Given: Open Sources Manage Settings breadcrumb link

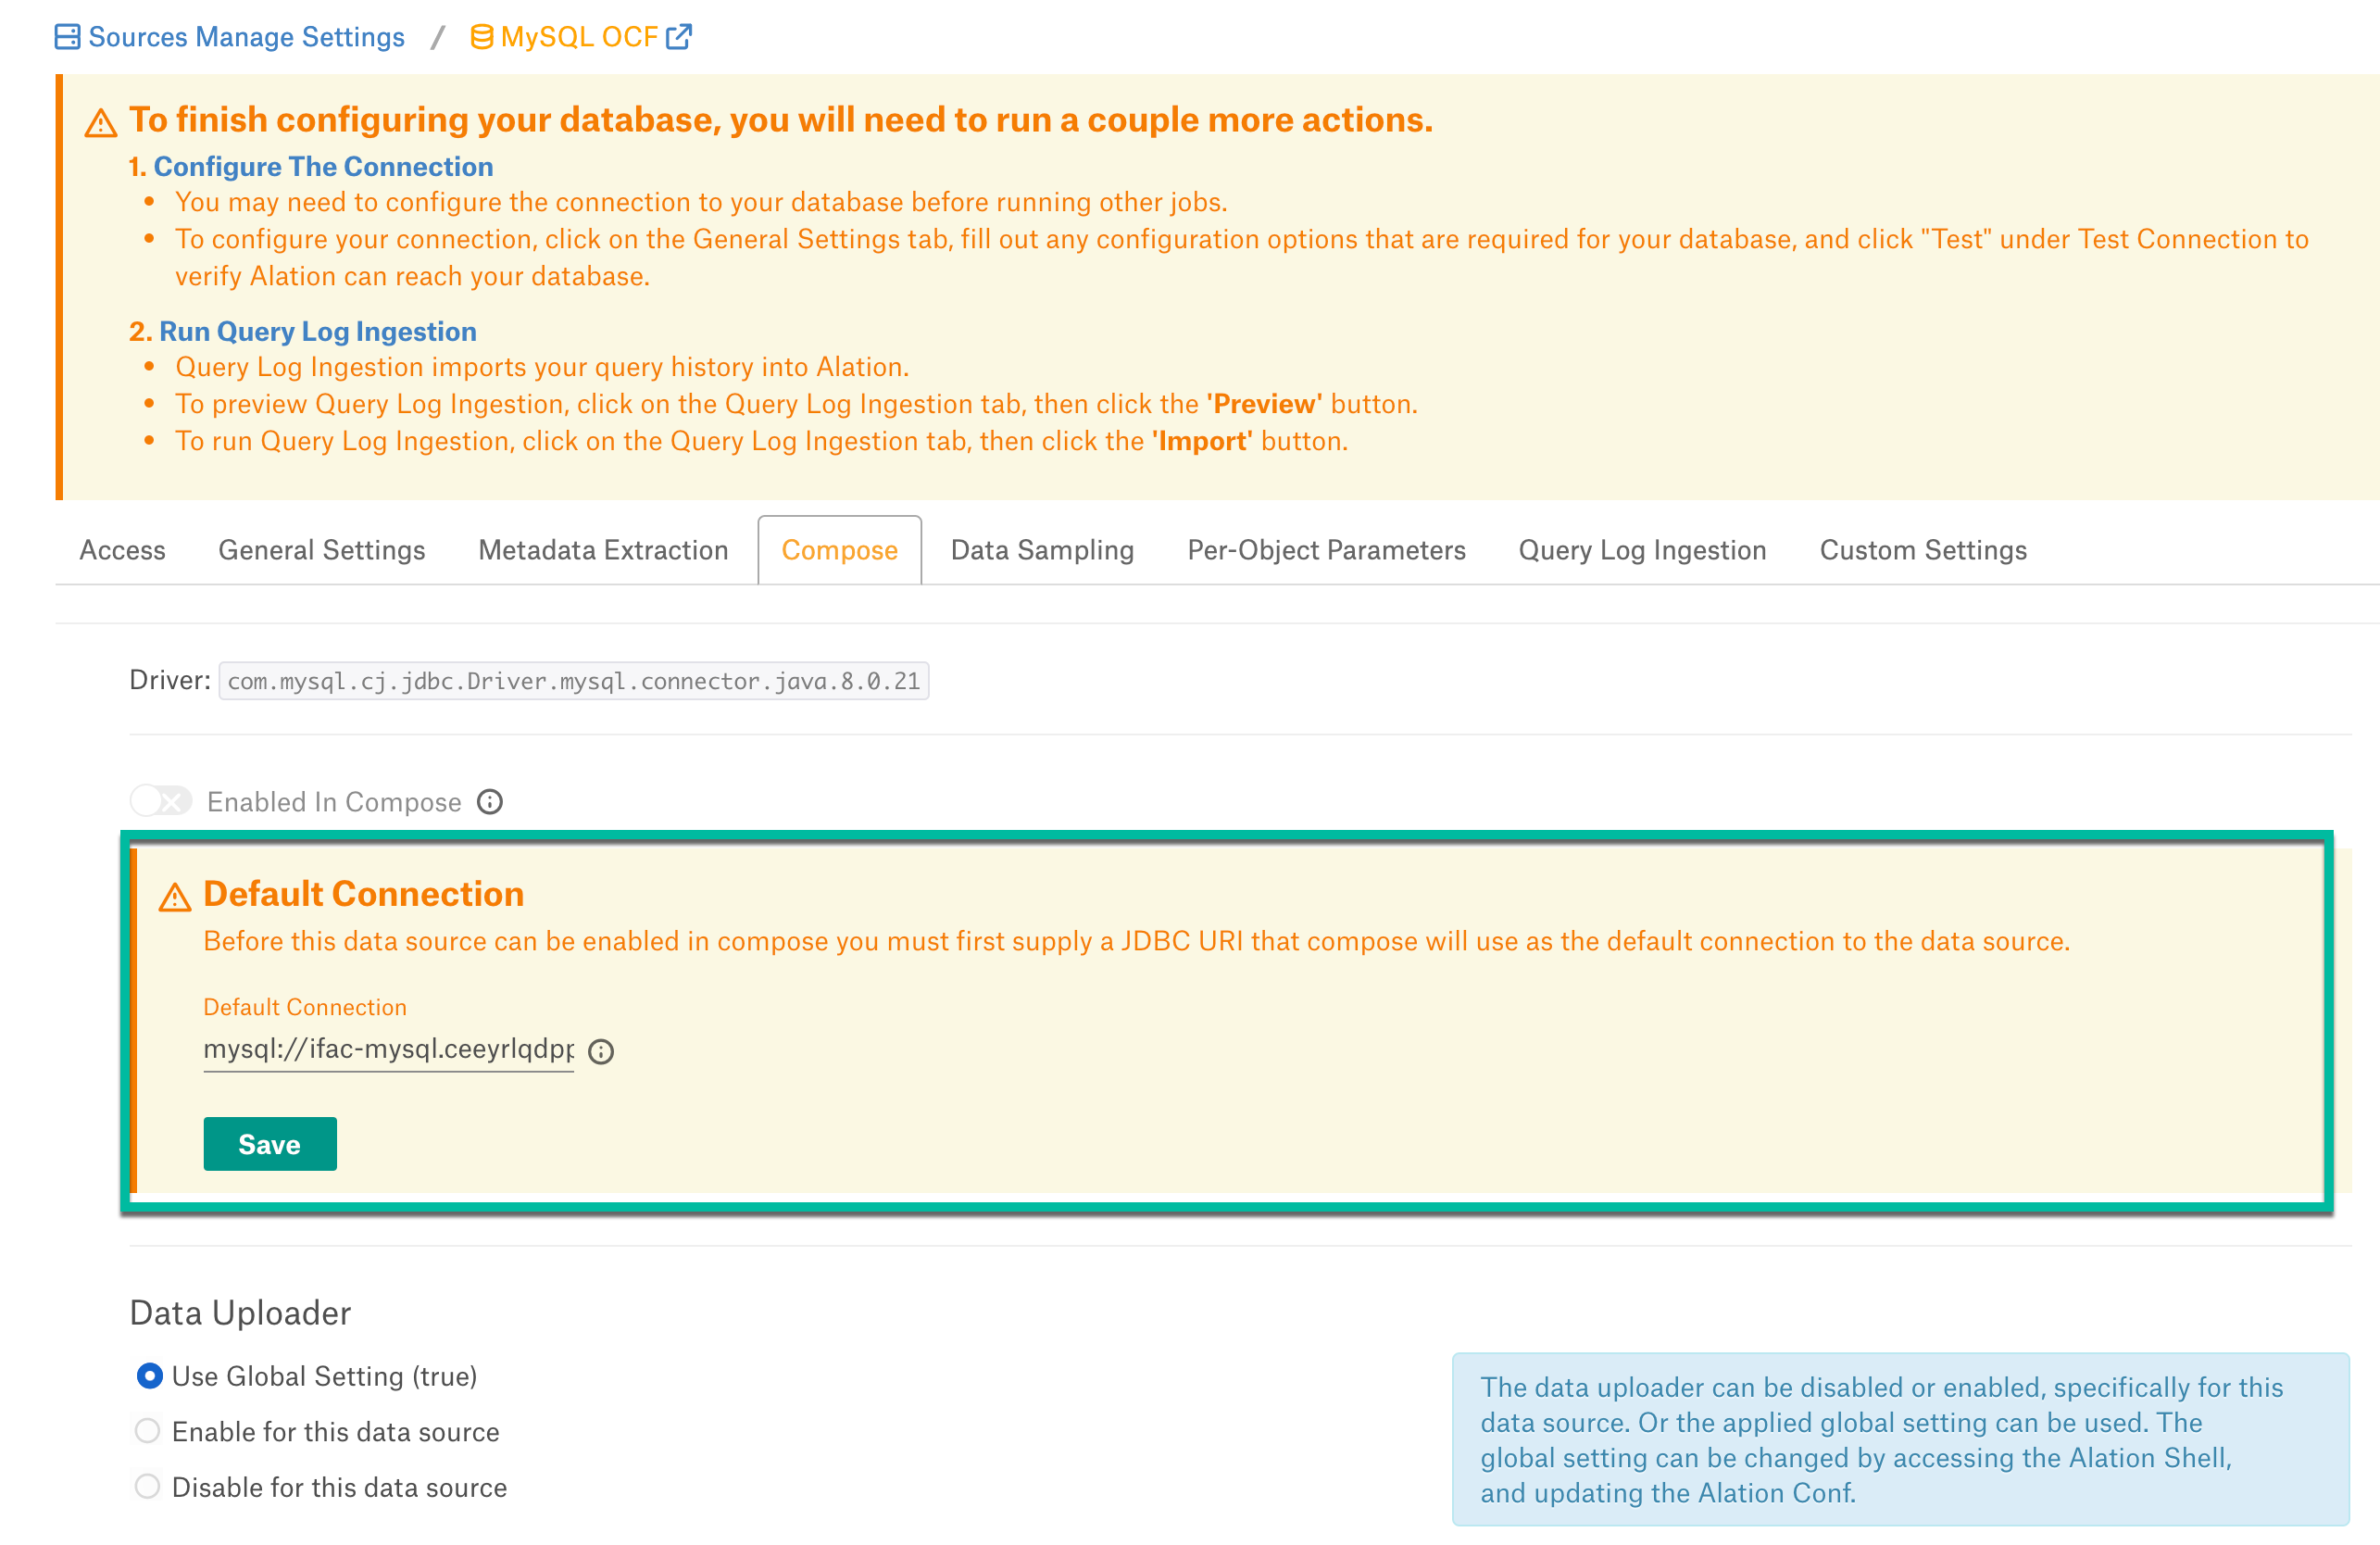Looking at the screenshot, I should 246,37.
